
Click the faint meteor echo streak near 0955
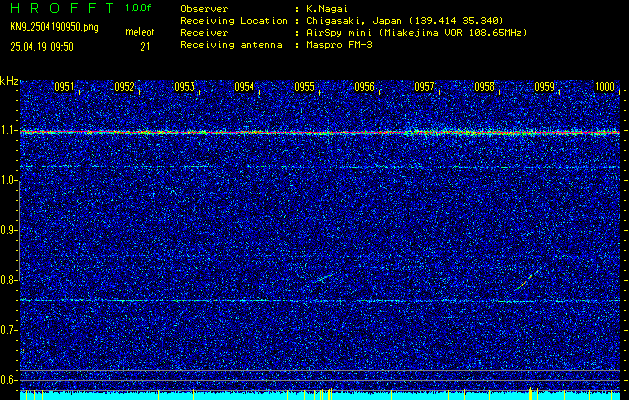tap(324, 278)
